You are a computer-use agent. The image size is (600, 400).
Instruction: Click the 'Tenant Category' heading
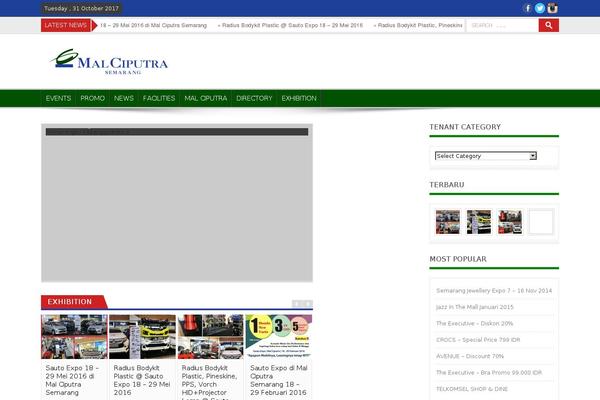(465, 127)
